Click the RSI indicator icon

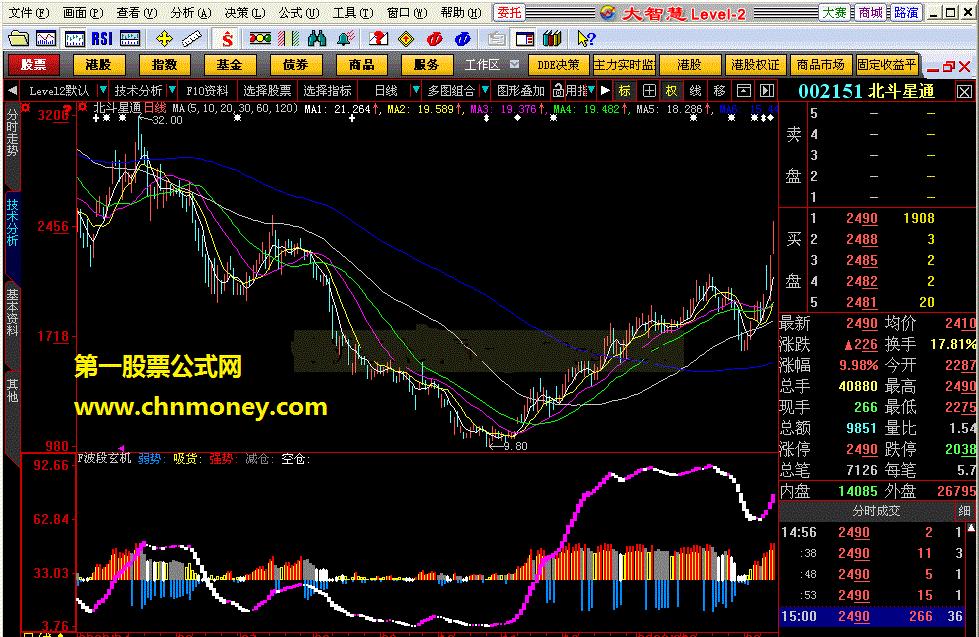pos(102,39)
